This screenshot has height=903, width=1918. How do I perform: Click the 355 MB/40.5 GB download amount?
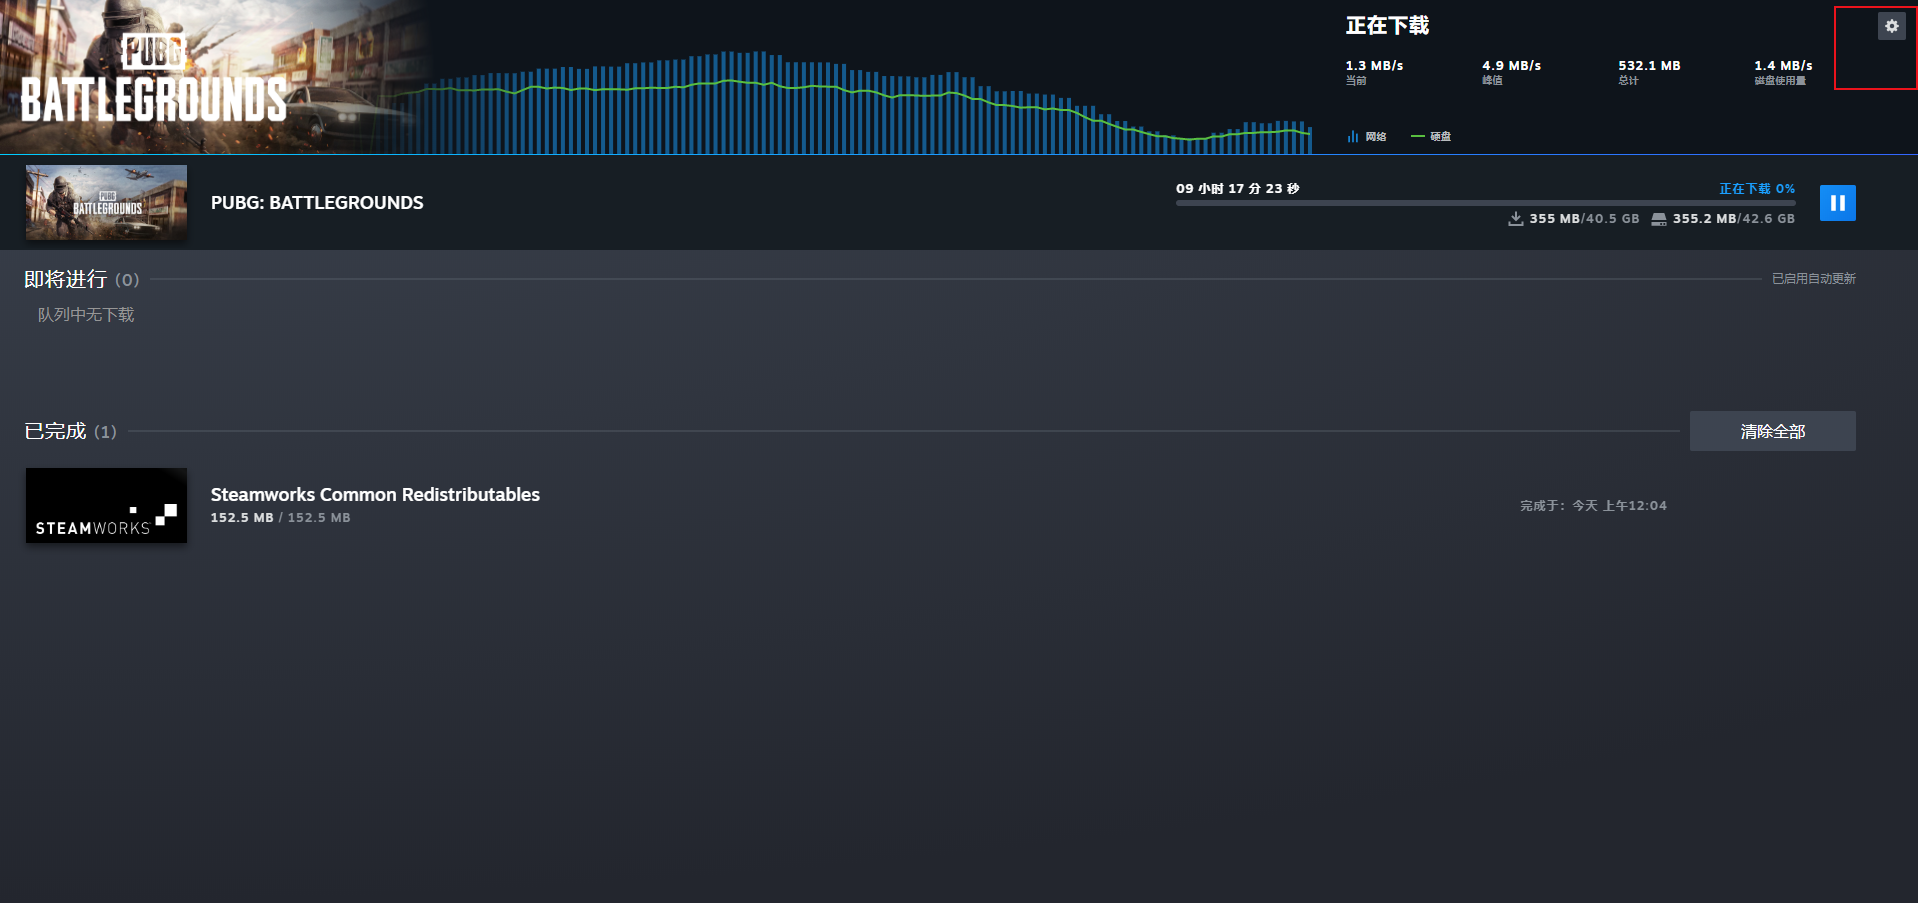[x=1584, y=219]
